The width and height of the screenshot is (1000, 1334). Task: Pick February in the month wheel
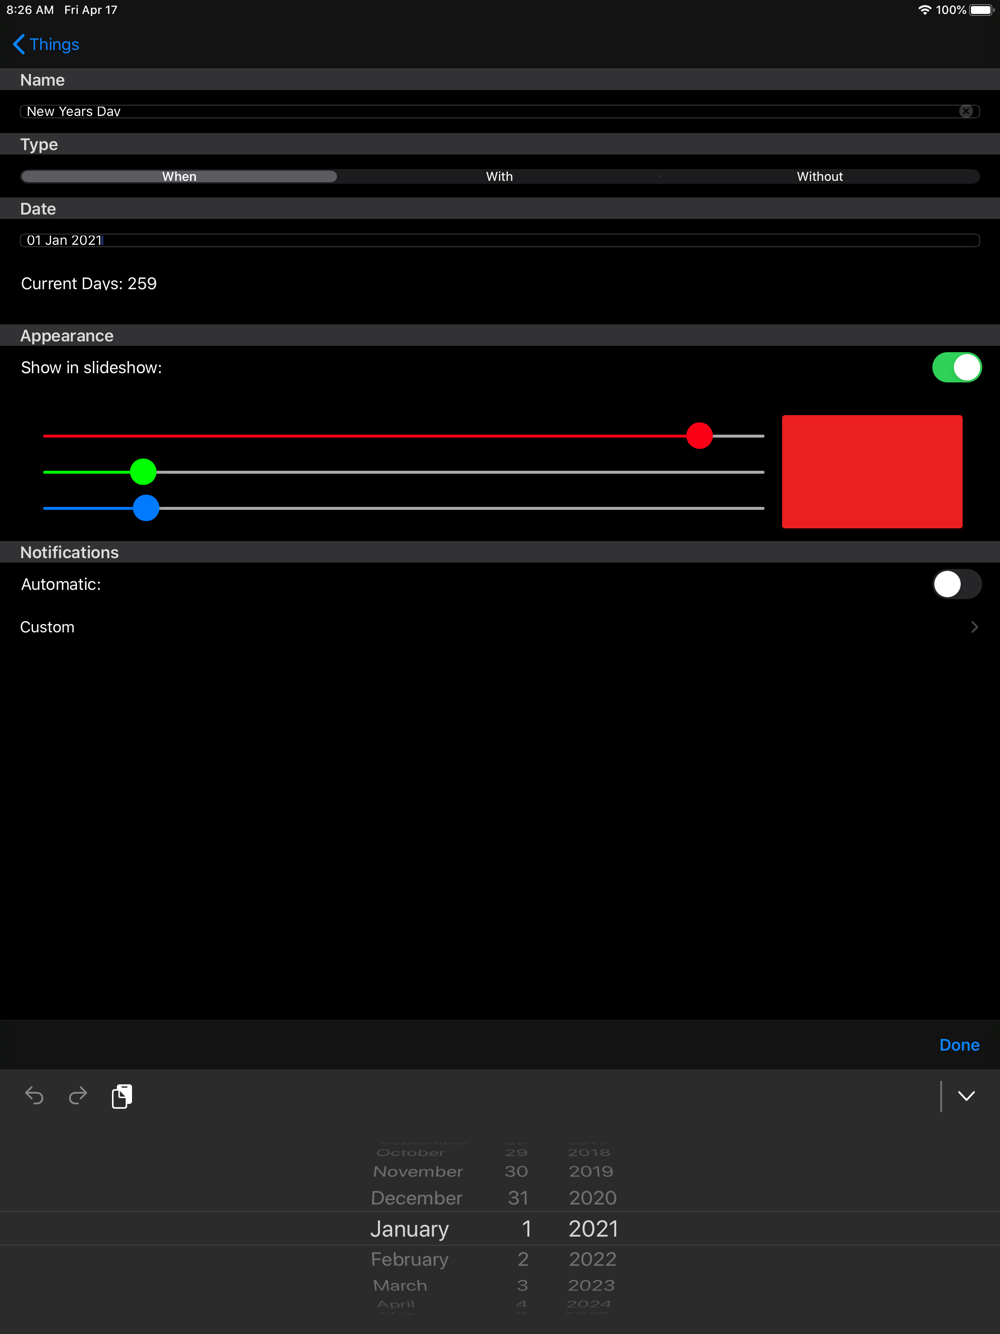point(409,1259)
